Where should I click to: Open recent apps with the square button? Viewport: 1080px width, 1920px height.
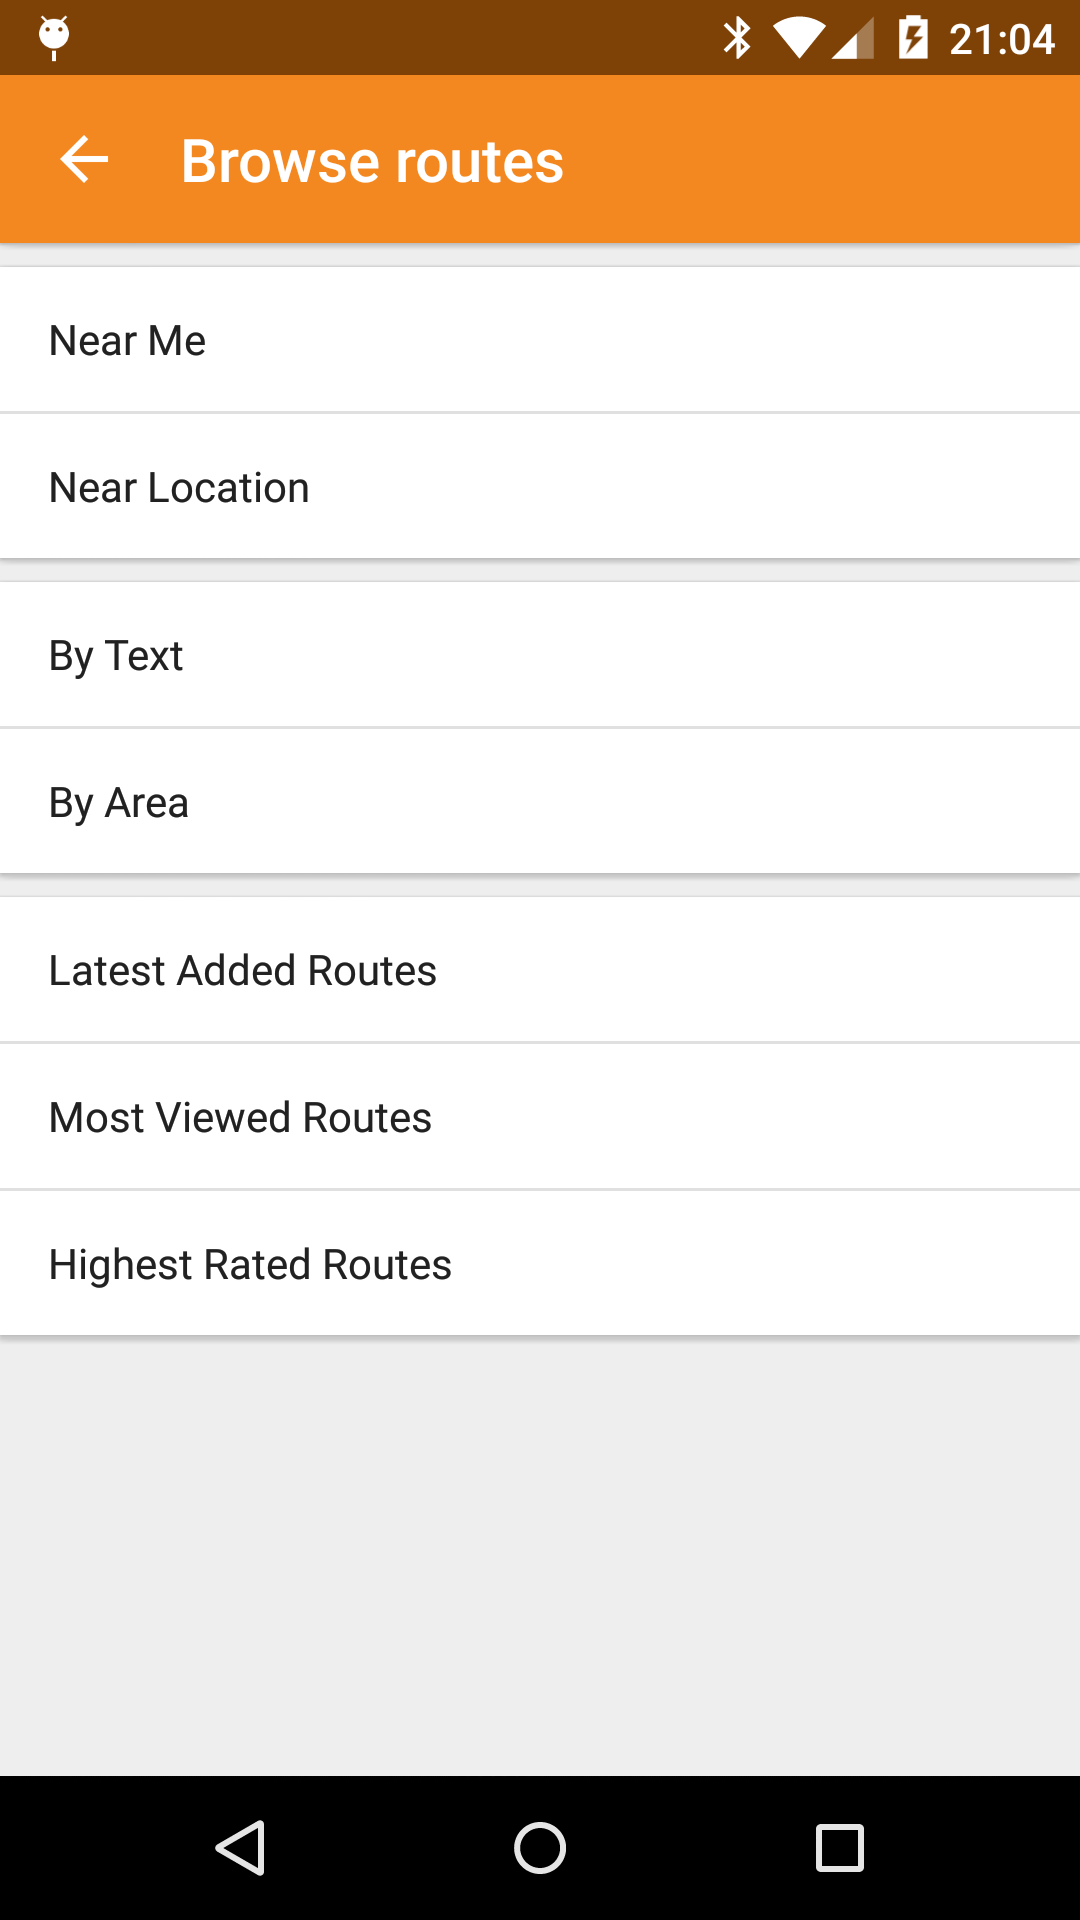tap(840, 1847)
